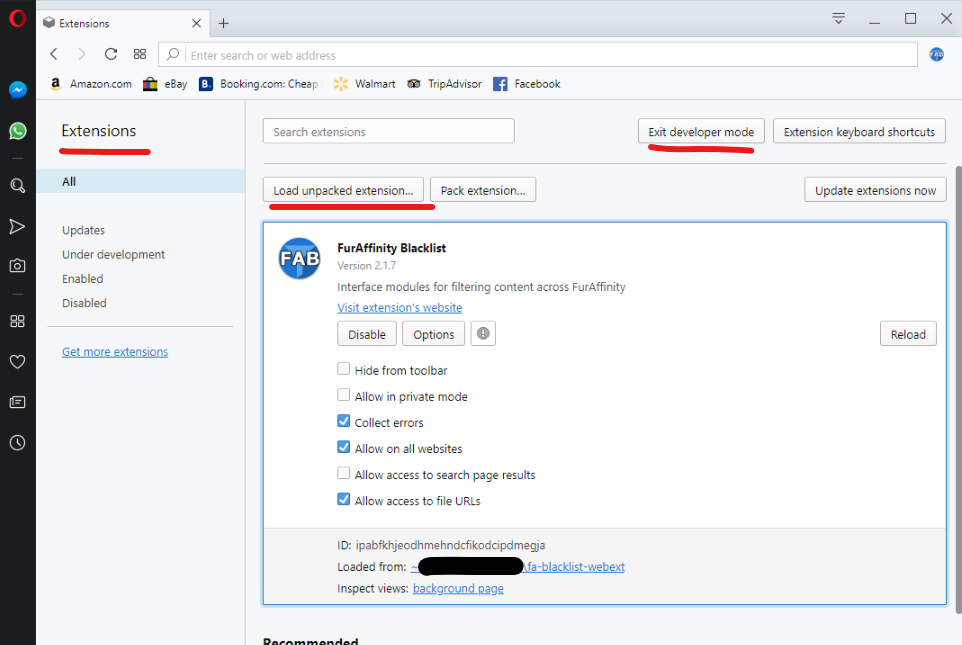Enable Allow in private mode

(344, 395)
